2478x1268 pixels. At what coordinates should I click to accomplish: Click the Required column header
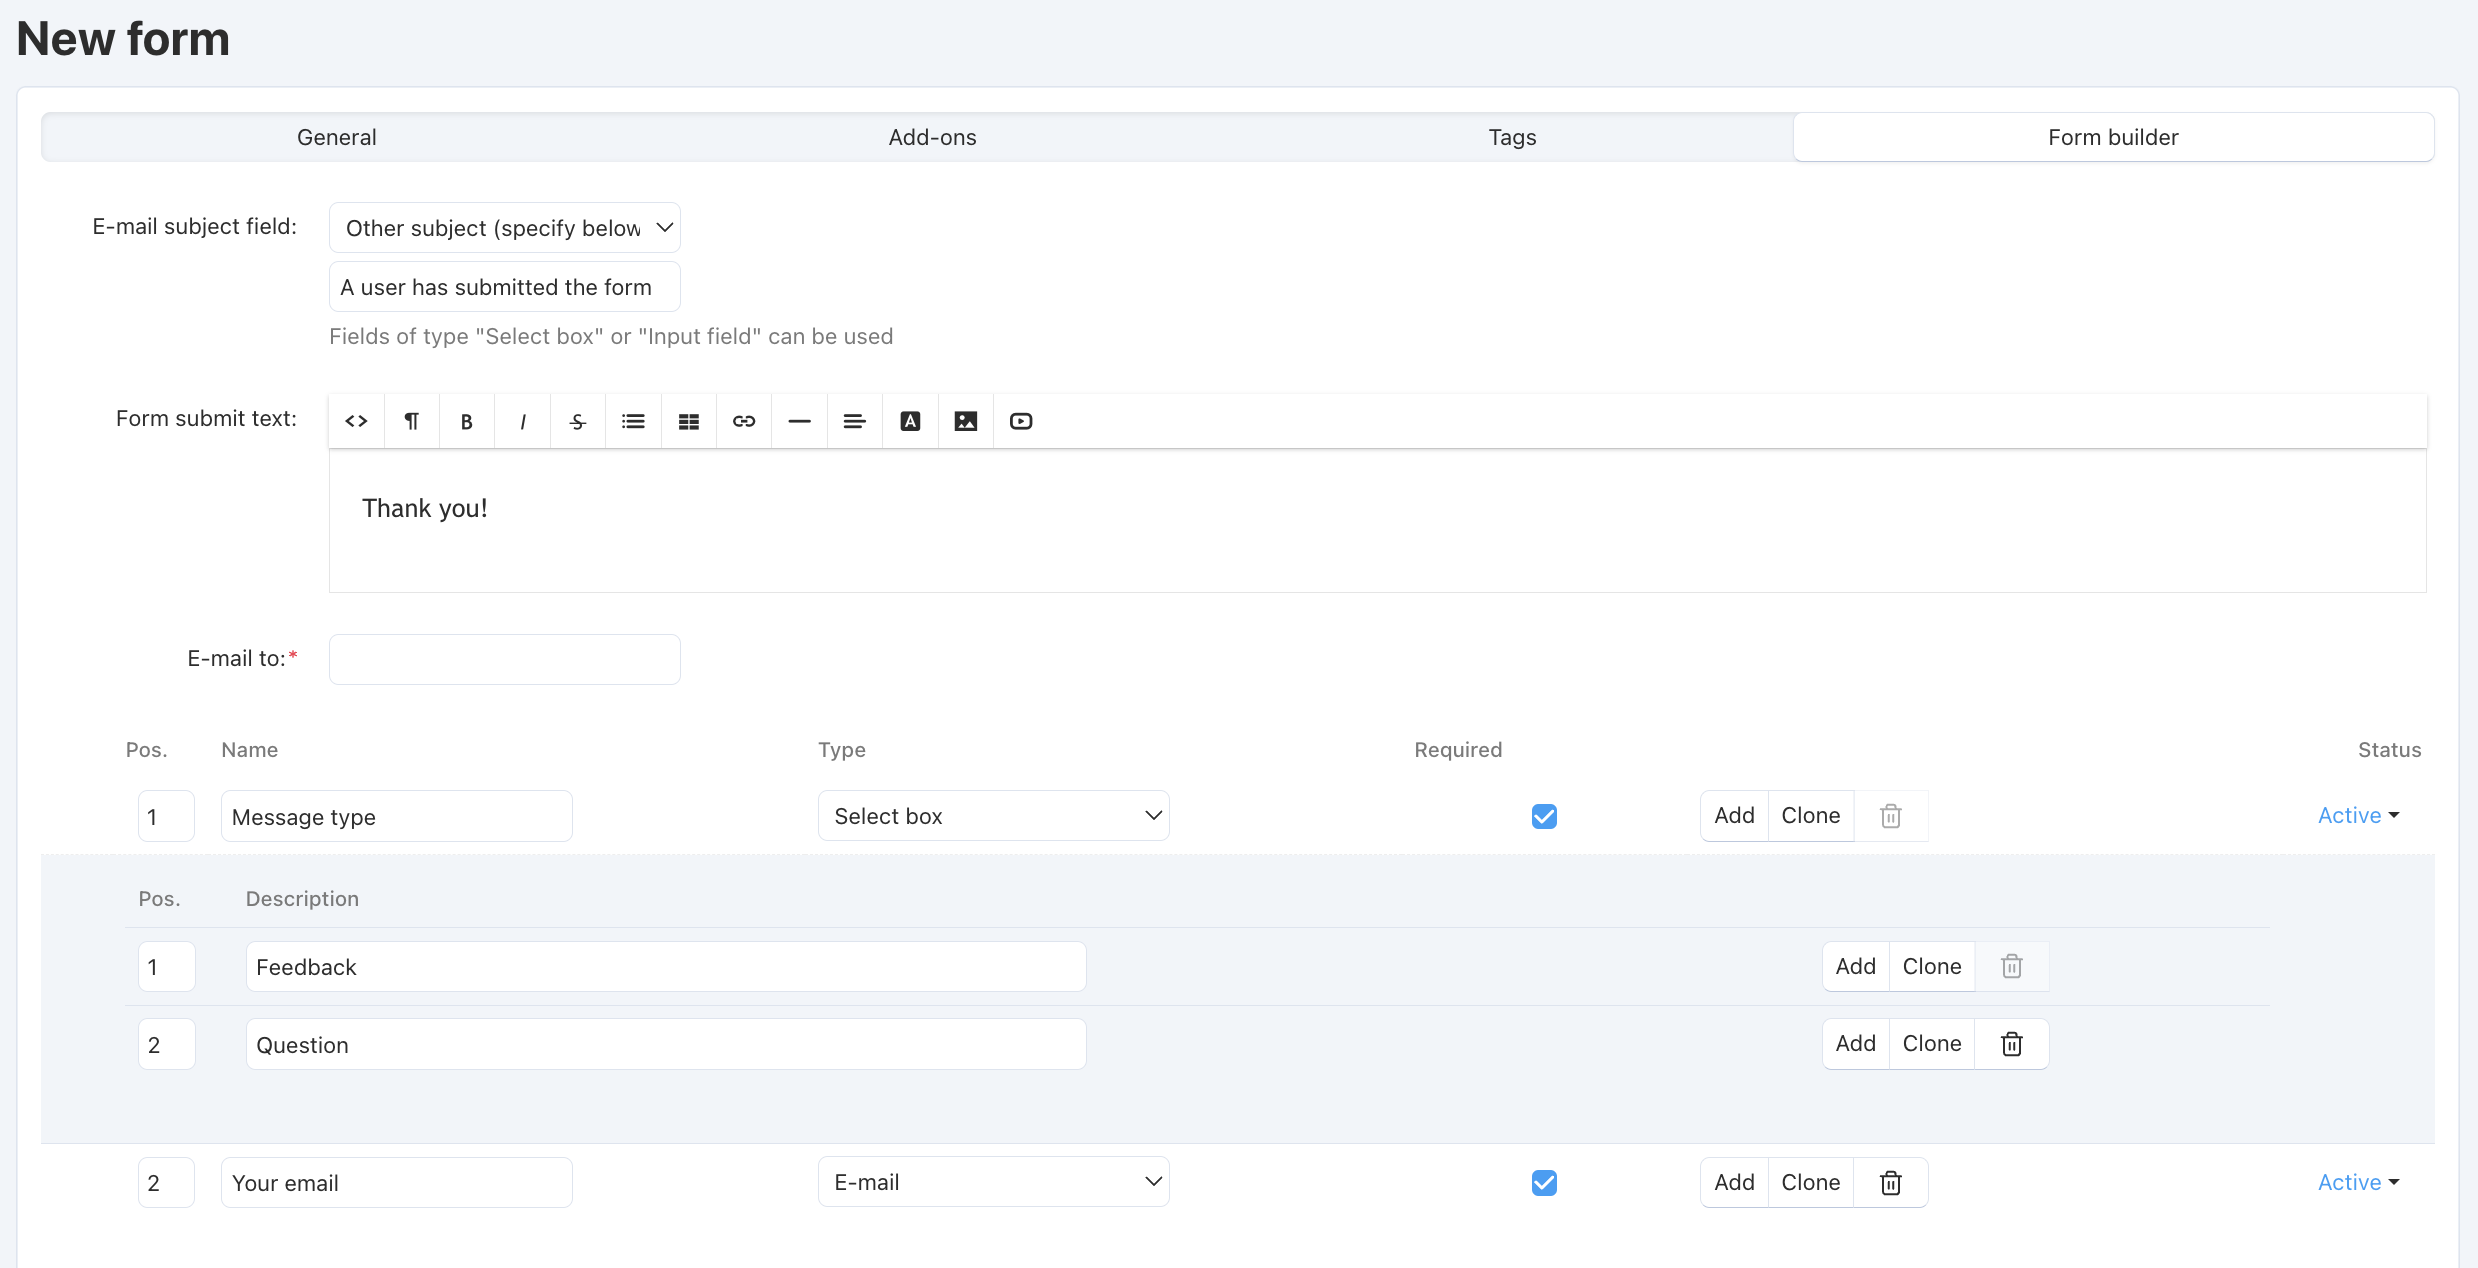pos(1458,750)
